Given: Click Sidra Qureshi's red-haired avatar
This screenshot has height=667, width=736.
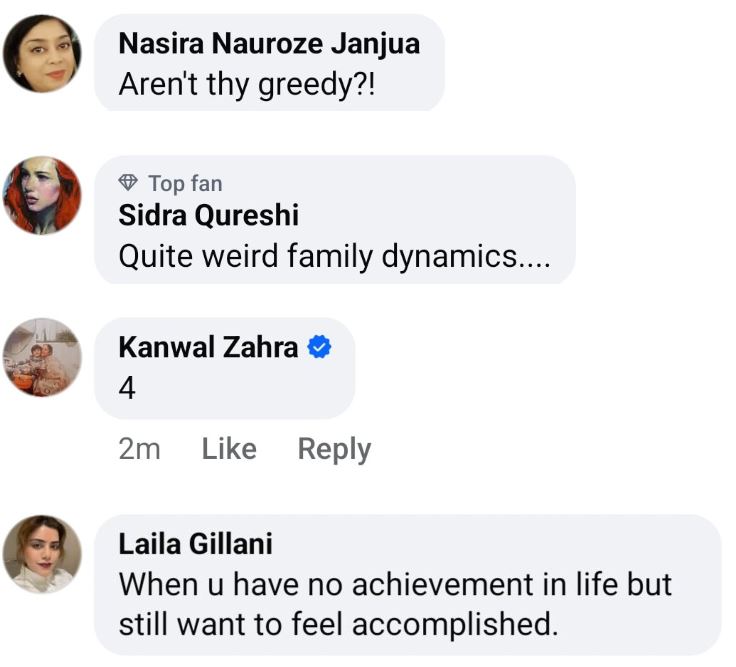Looking at the screenshot, I should point(42,195).
